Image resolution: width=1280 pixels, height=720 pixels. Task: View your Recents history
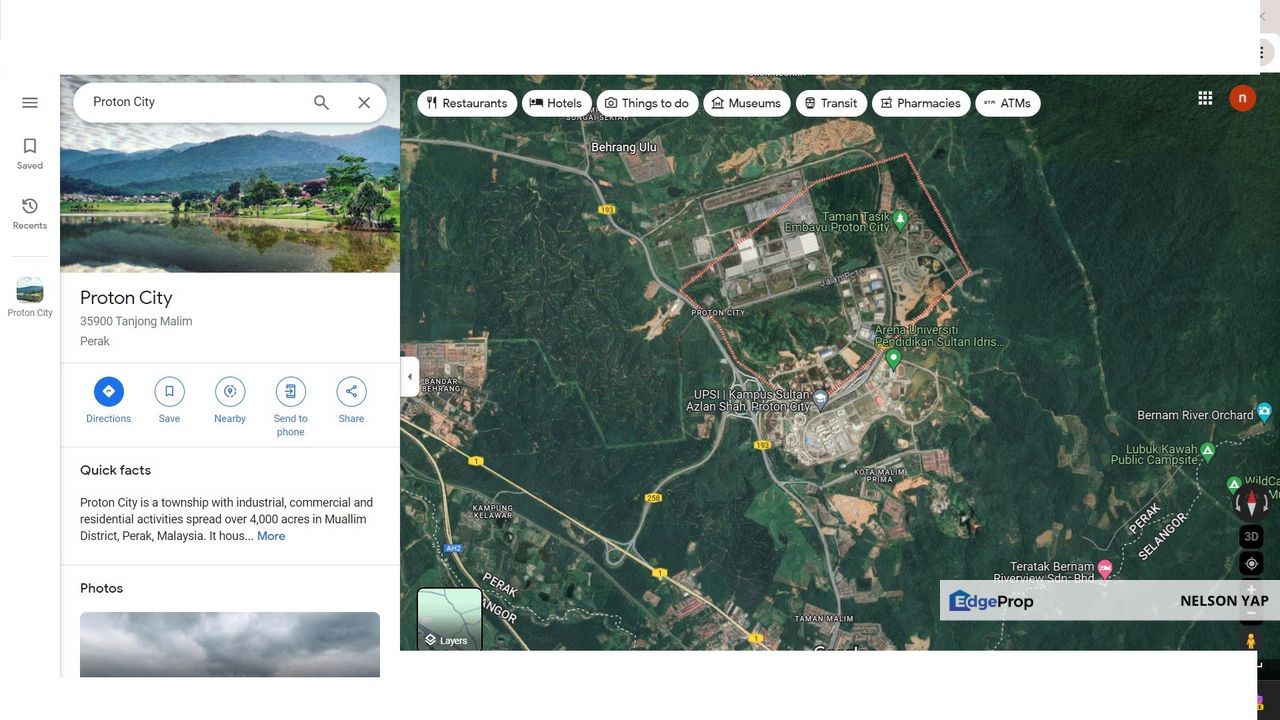(29, 212)
